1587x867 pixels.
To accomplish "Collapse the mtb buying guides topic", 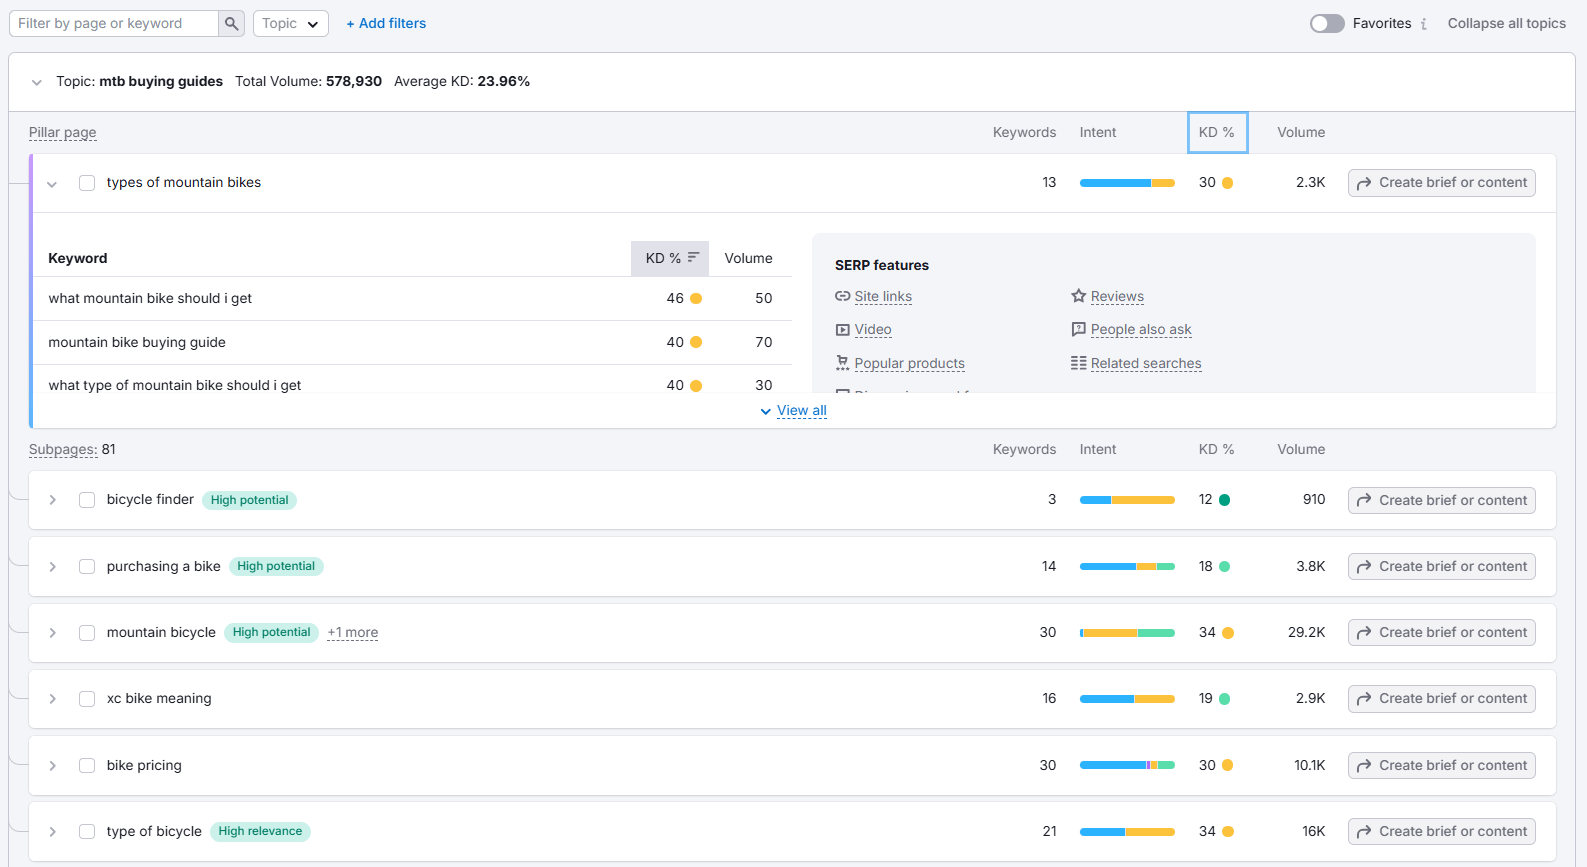I will click(37, 82).
